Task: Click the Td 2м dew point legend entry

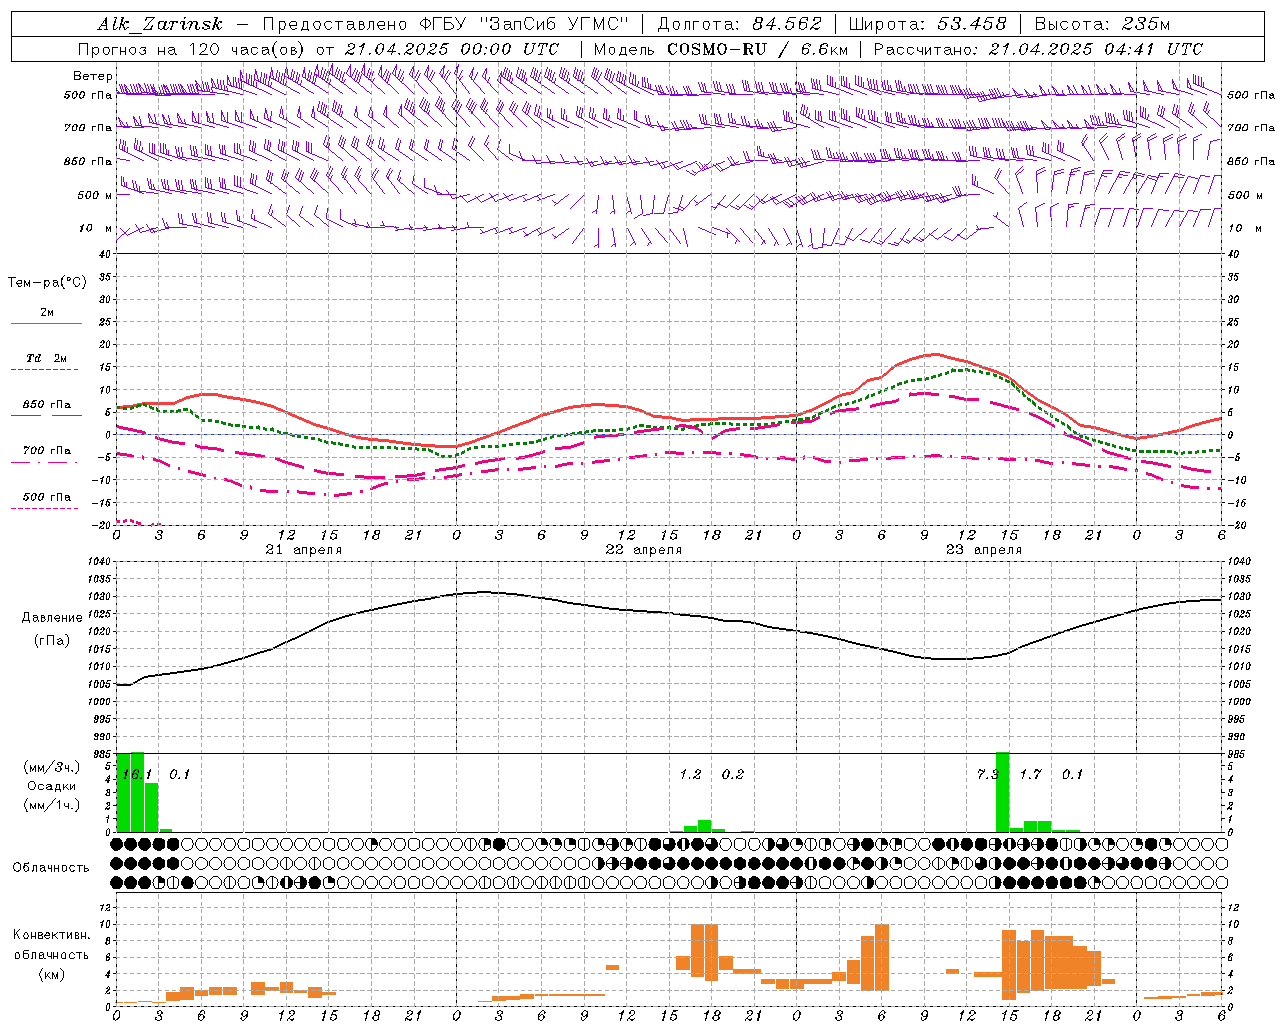Action: 47,358
